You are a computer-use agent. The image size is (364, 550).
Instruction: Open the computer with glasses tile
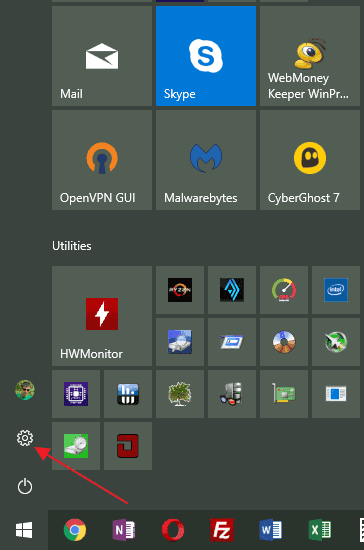[x=232, y=394]
